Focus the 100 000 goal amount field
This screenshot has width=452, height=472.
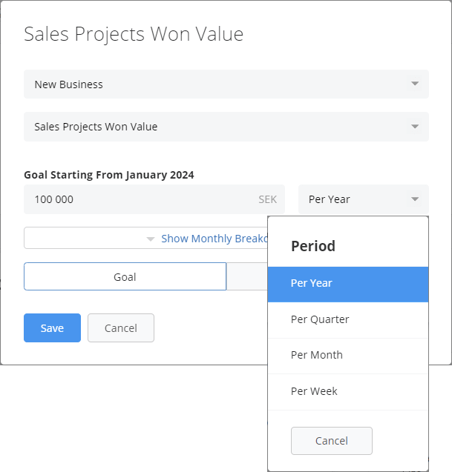click(154, 199)
